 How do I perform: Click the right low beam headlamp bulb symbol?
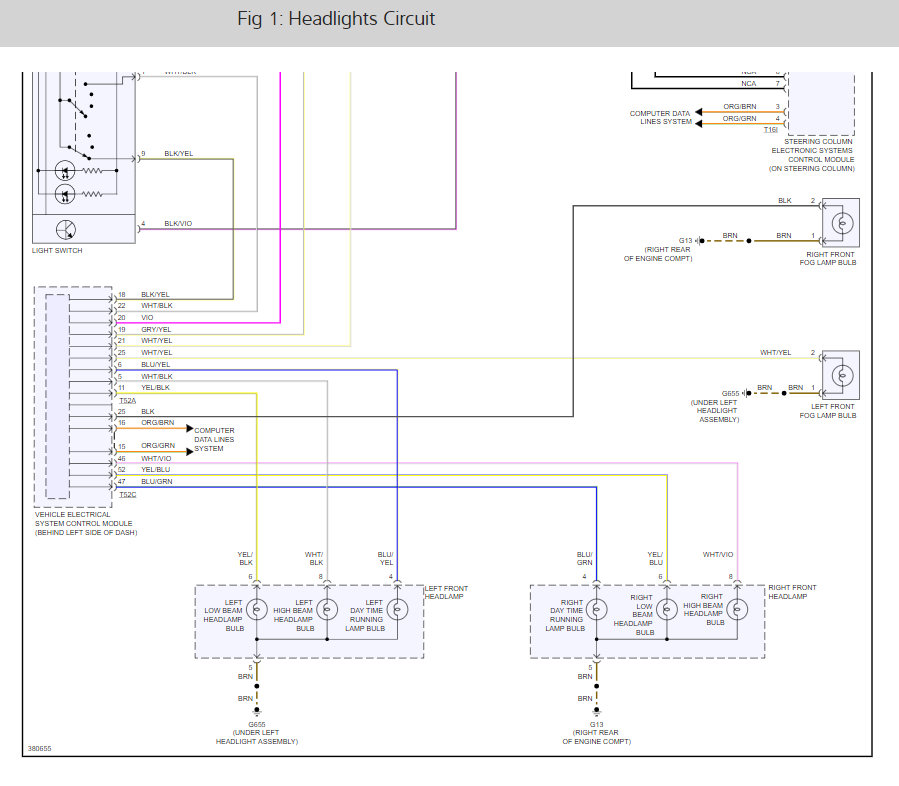point(667,609)
